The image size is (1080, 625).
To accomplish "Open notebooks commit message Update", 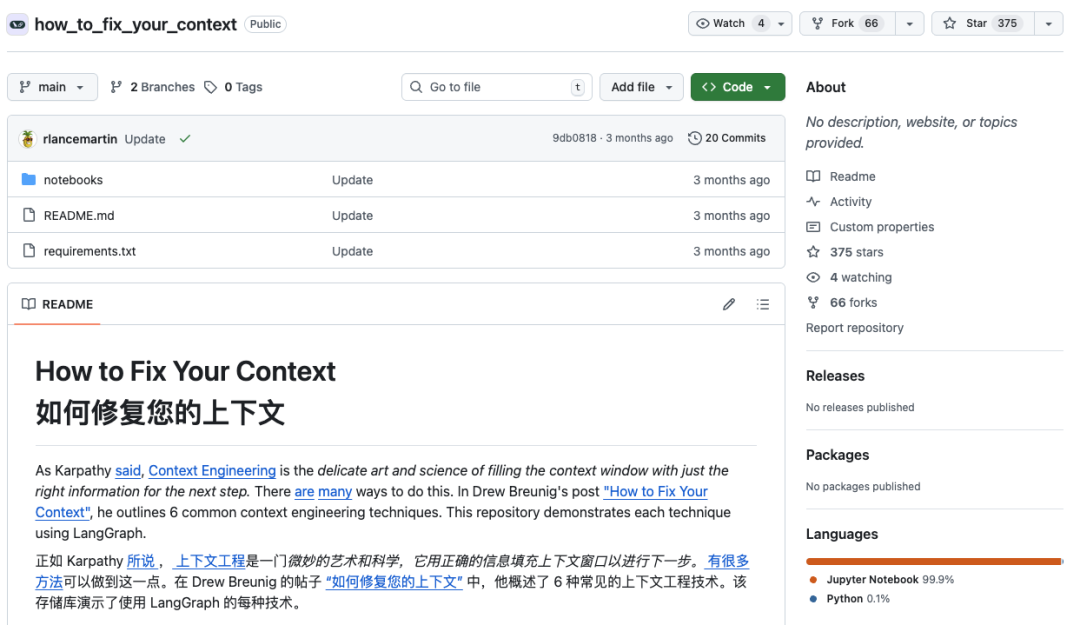I will click(352, 180).
